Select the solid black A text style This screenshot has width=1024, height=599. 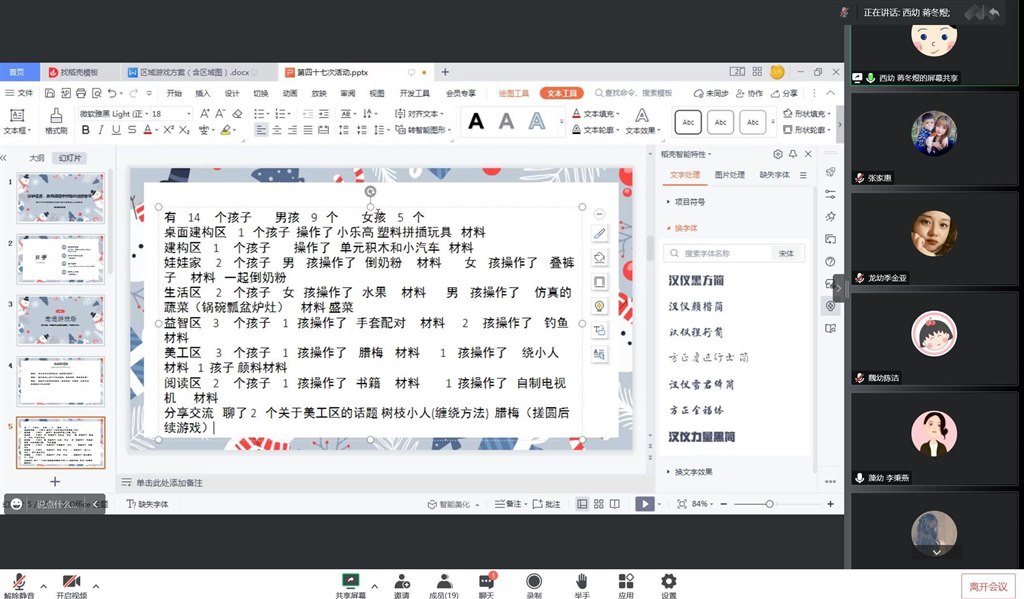pyautogui.click(x=476, y=121)
